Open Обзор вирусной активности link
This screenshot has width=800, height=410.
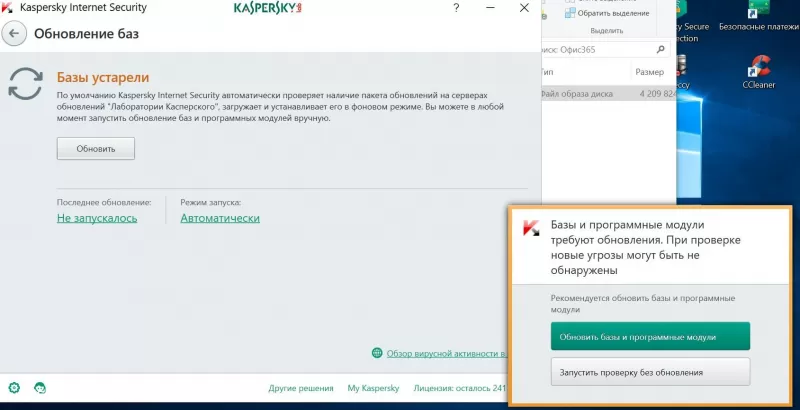(x=446, y=353)
